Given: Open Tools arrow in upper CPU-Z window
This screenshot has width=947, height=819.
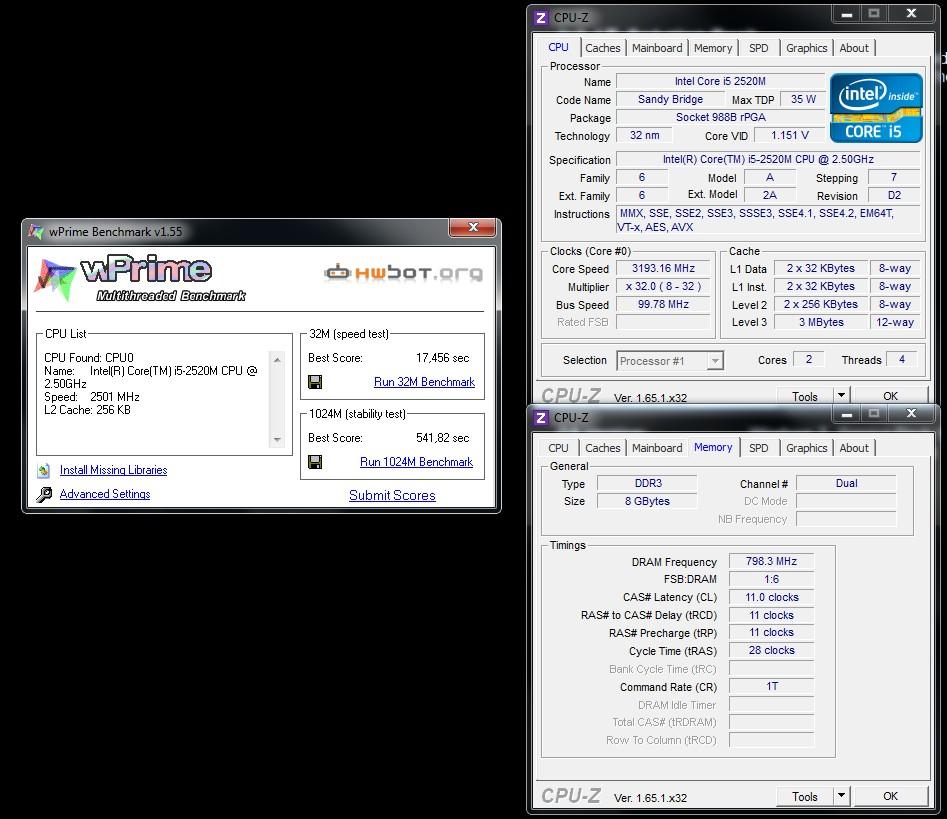Looking at the screenshot, I should 841,396.
